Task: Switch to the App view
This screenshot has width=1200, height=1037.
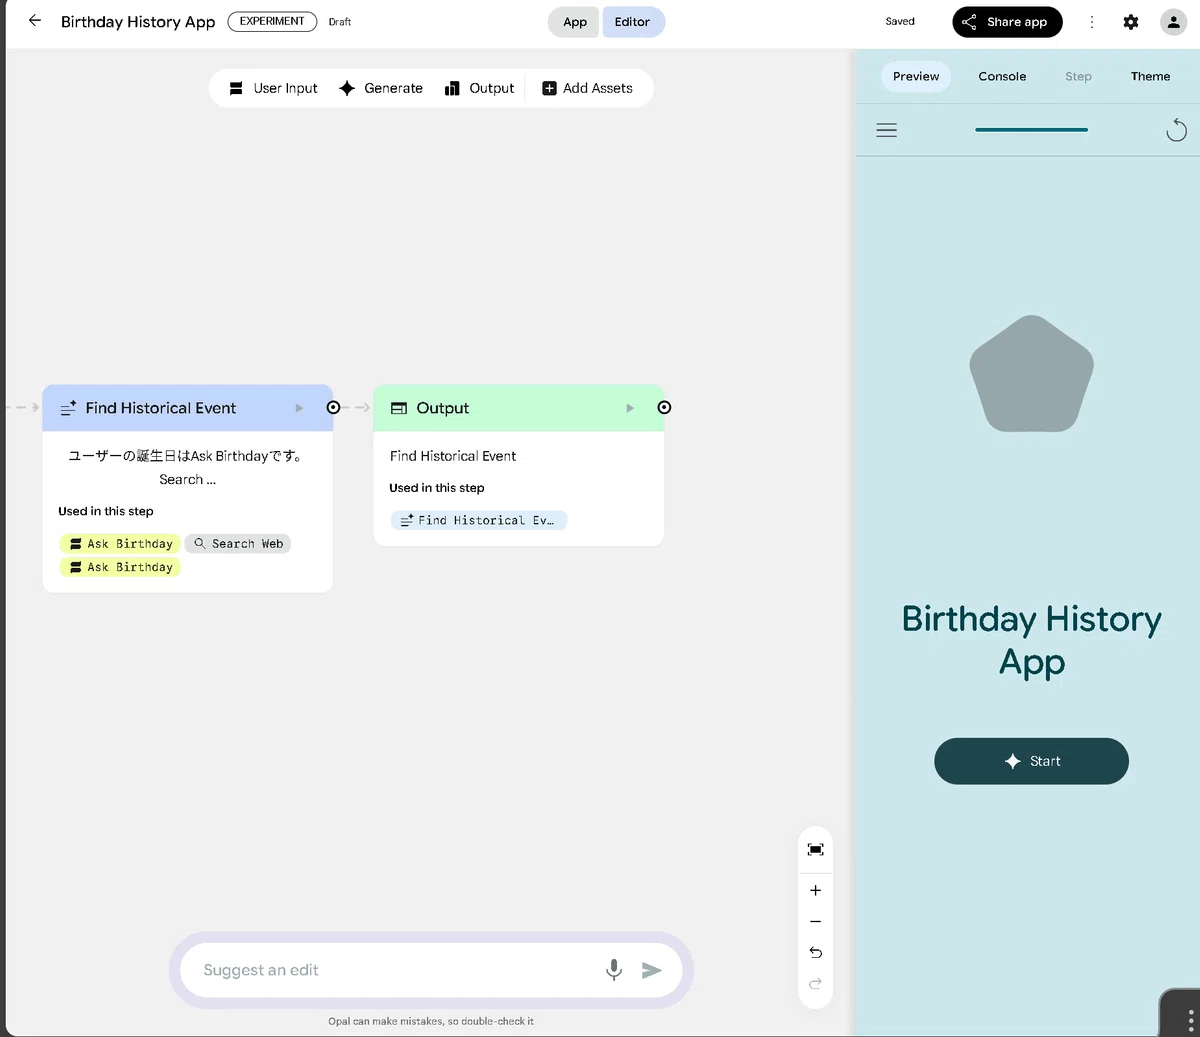Action: click(574, 22)
